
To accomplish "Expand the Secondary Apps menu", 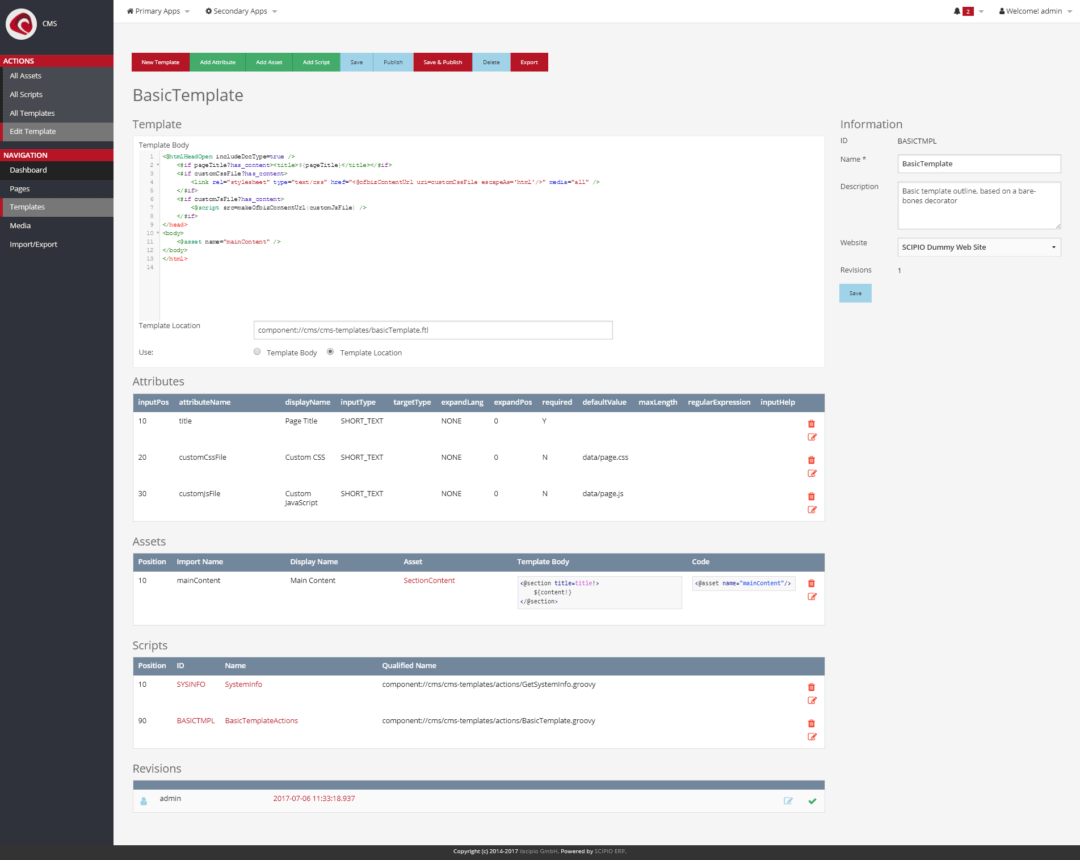I will (x=241, y=11).
